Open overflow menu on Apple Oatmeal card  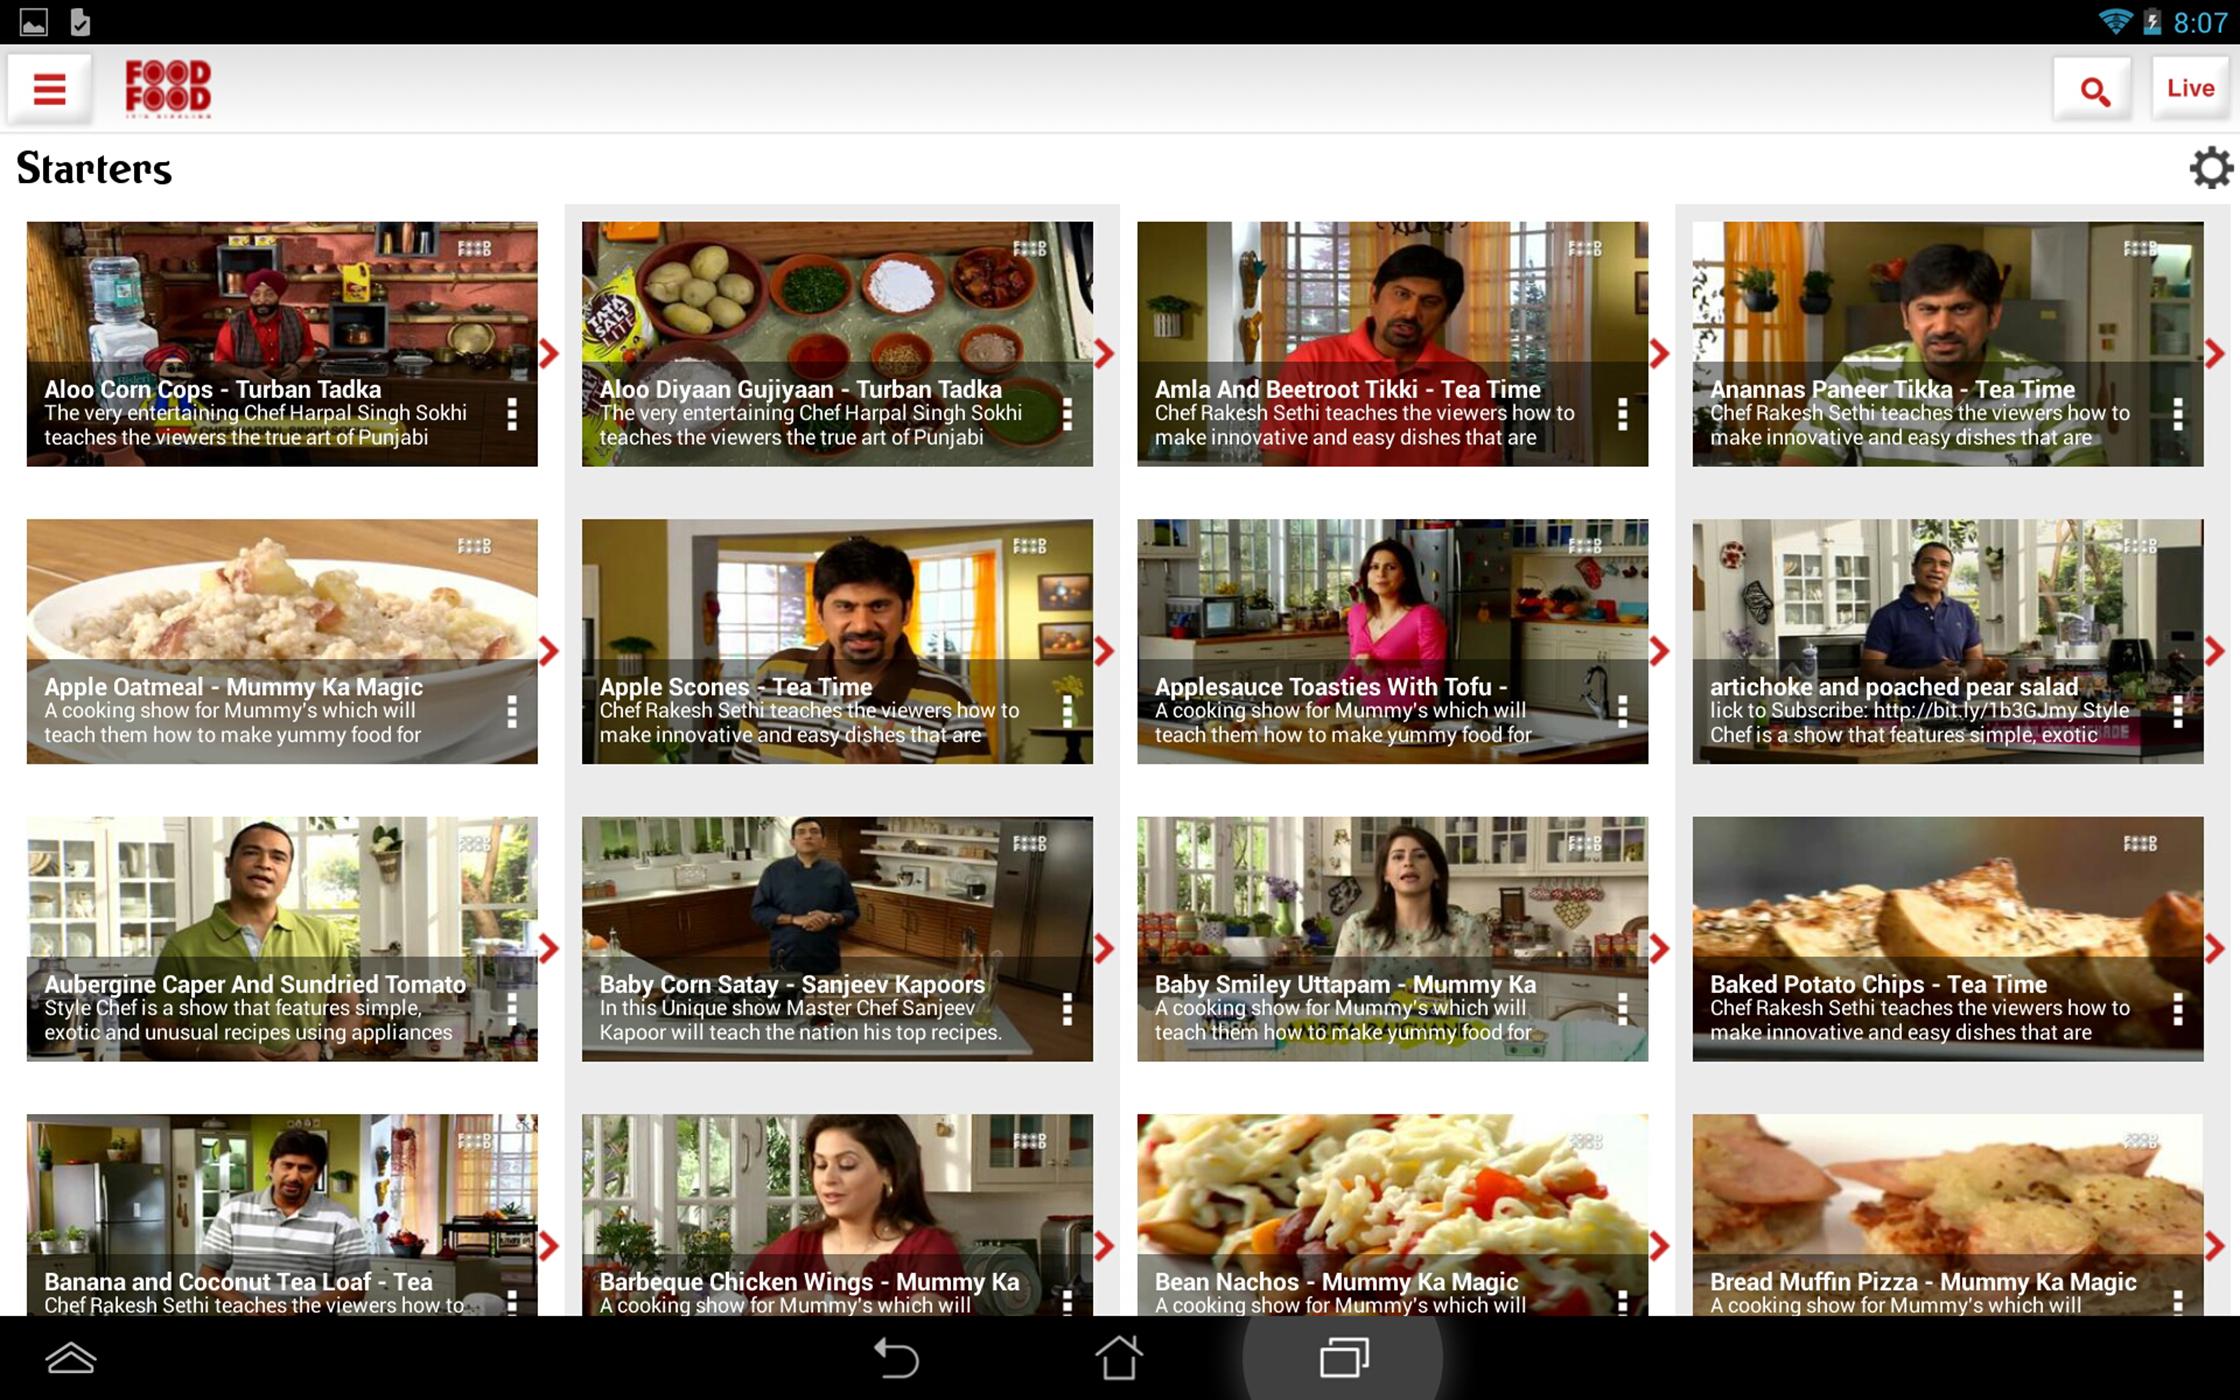coord(512,711)
